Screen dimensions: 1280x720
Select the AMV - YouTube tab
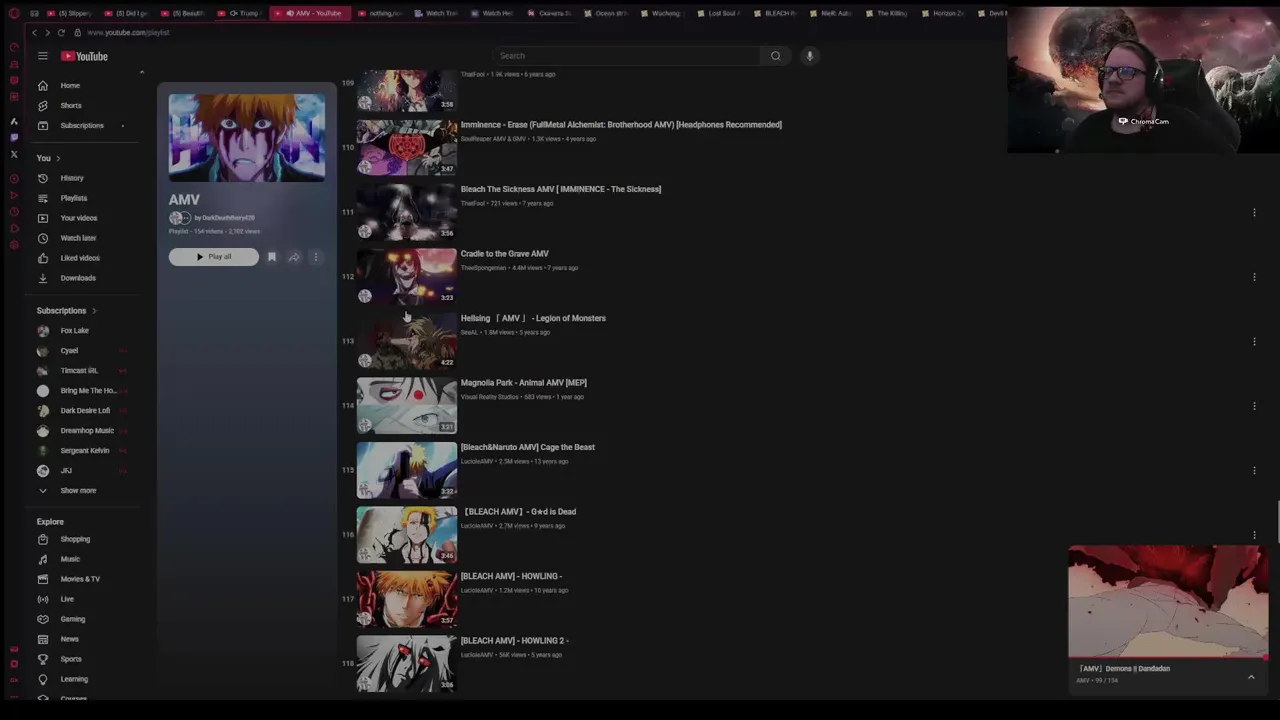click(x=312, y=13)
